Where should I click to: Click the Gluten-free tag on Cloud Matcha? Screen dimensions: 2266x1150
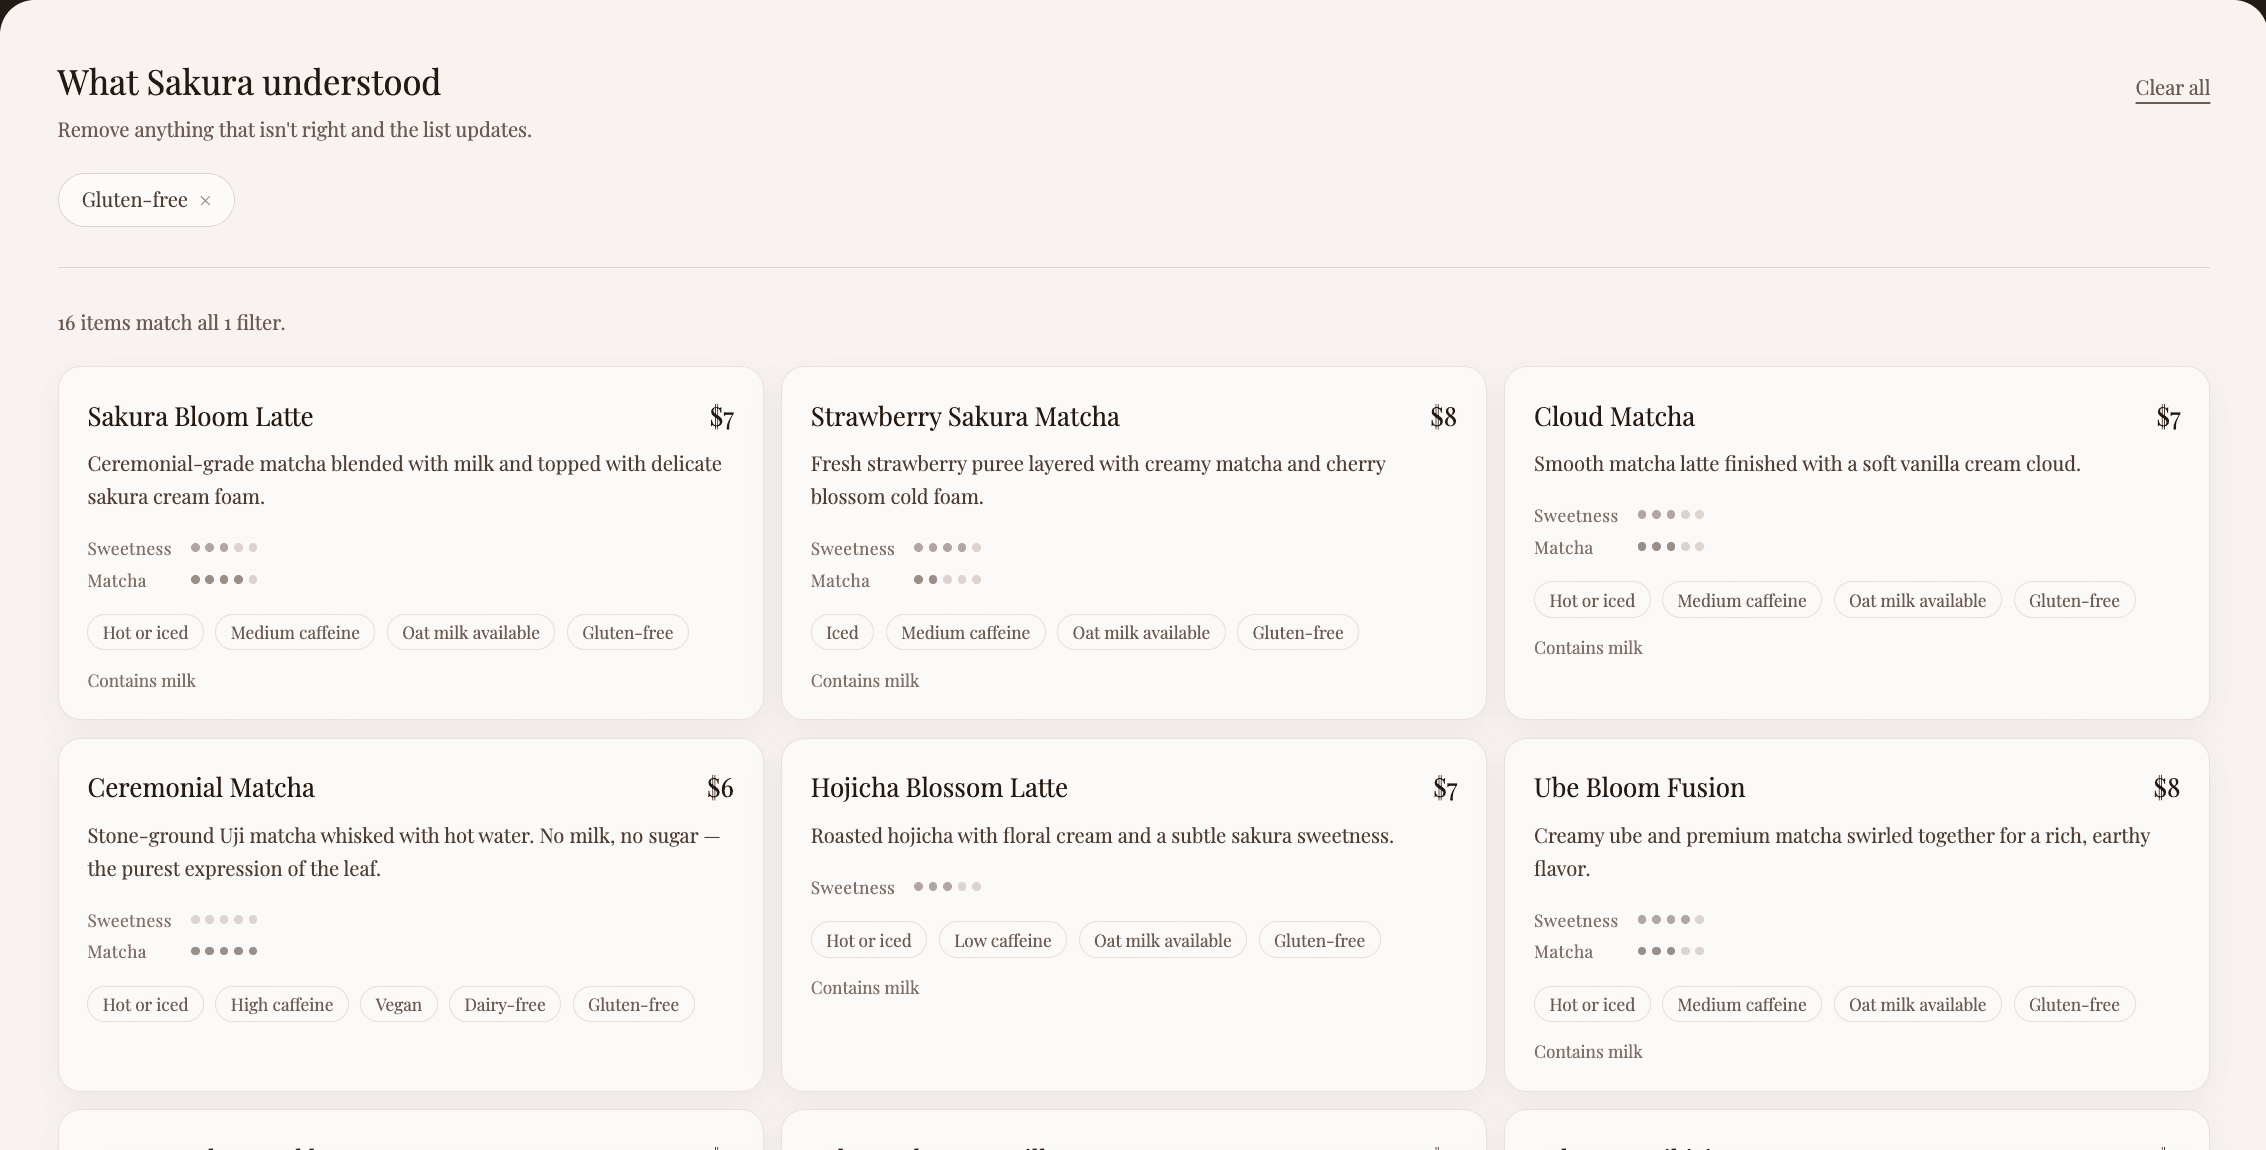(2074, 601)
